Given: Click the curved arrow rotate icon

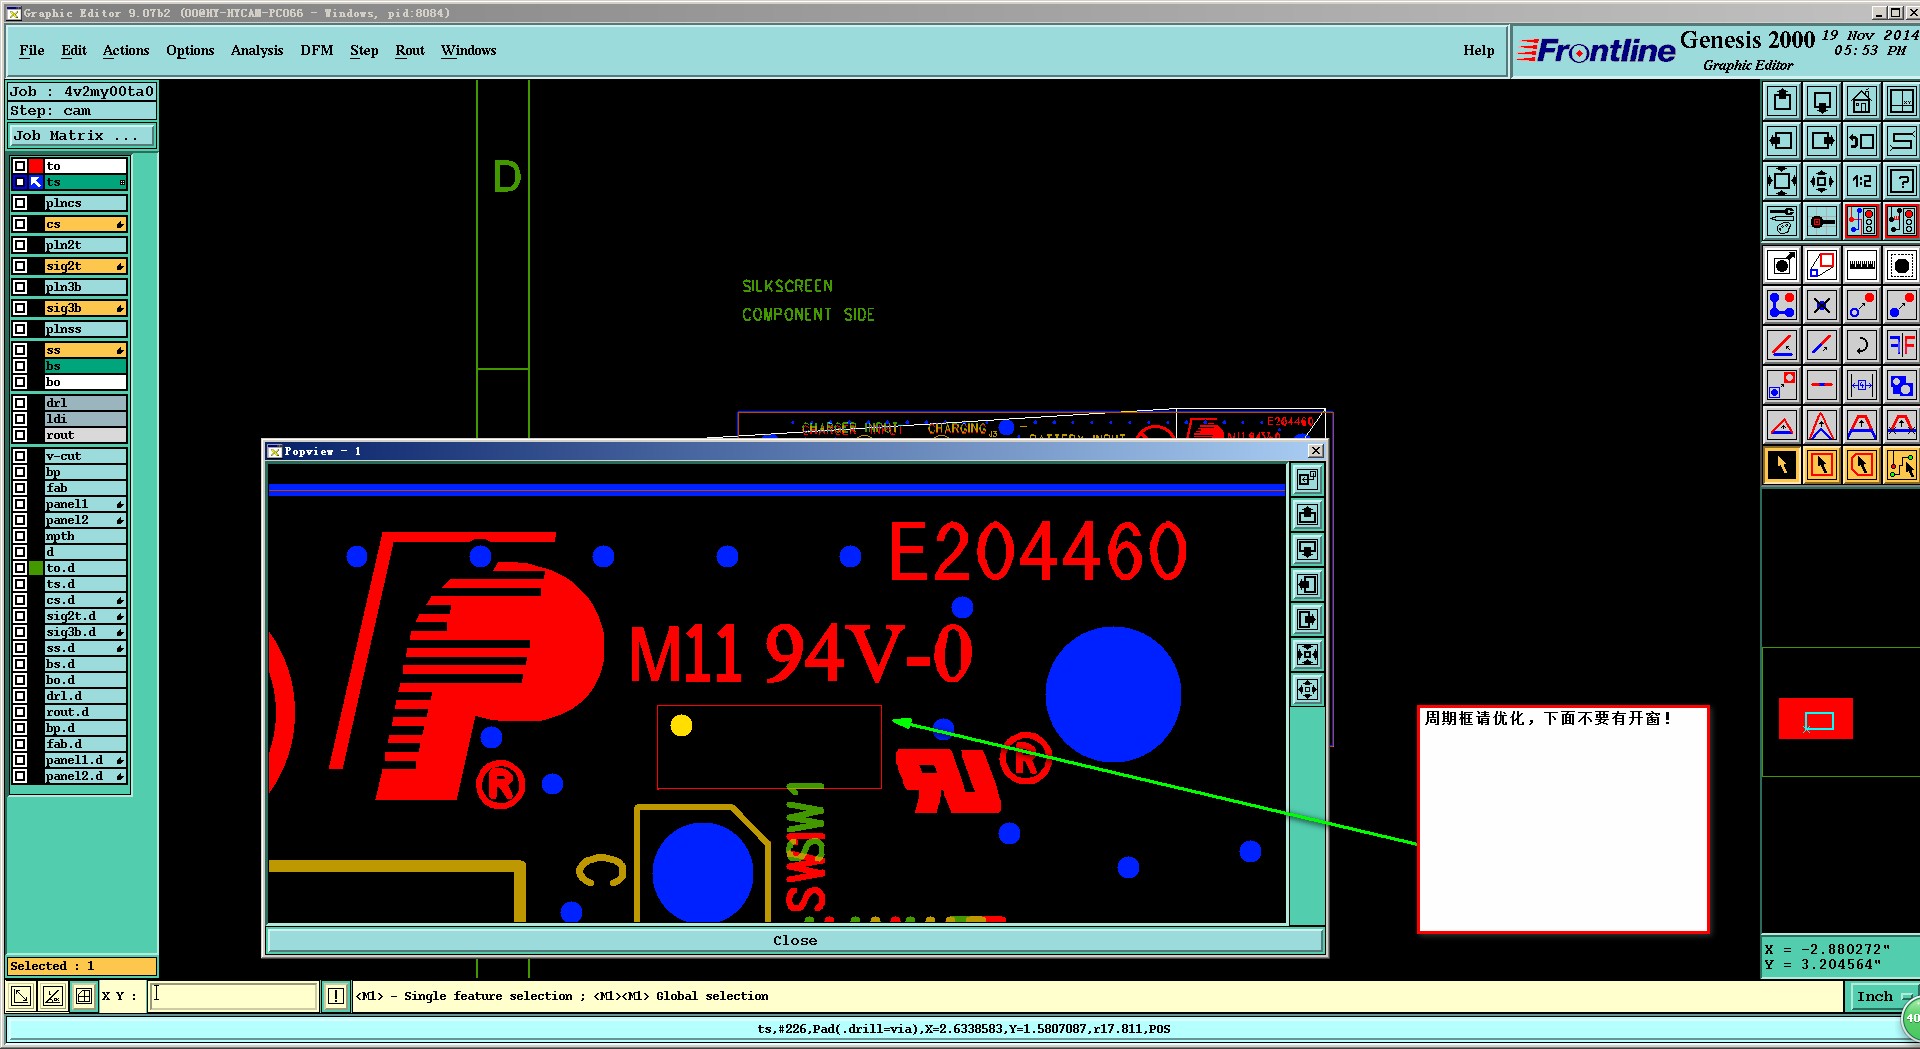Looking at the screenshot, I should pyautogui.click(x=1862, y=345).
